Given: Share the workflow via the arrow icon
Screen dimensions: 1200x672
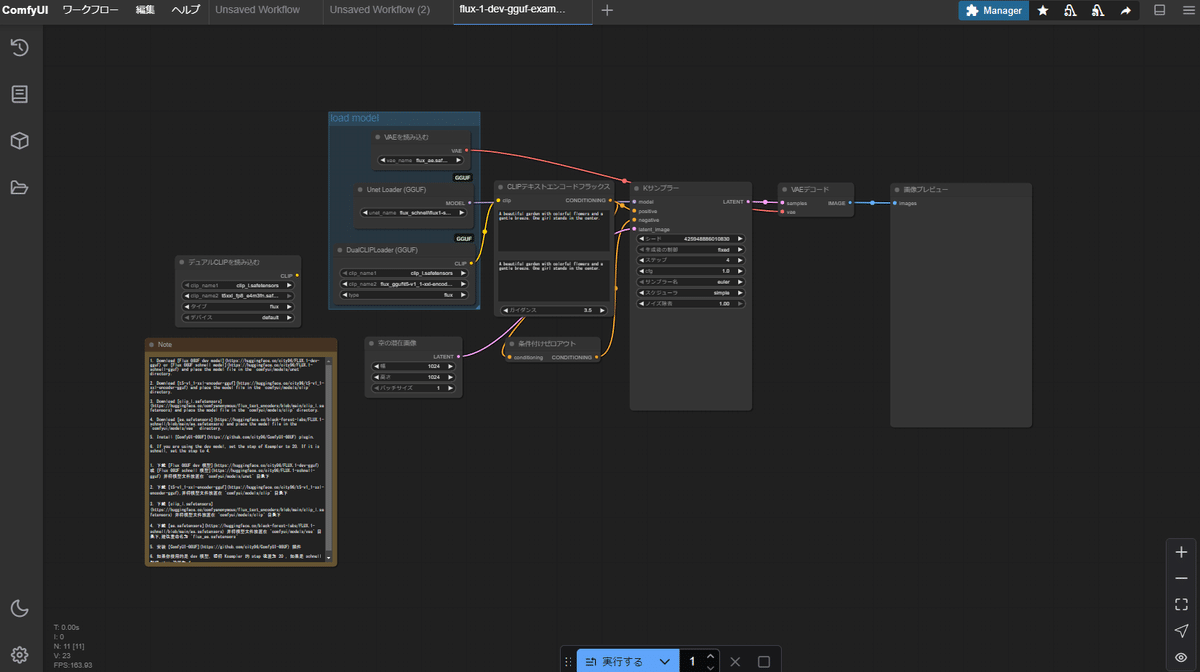Looking at the screenshot, I should tap(1125, 10).
